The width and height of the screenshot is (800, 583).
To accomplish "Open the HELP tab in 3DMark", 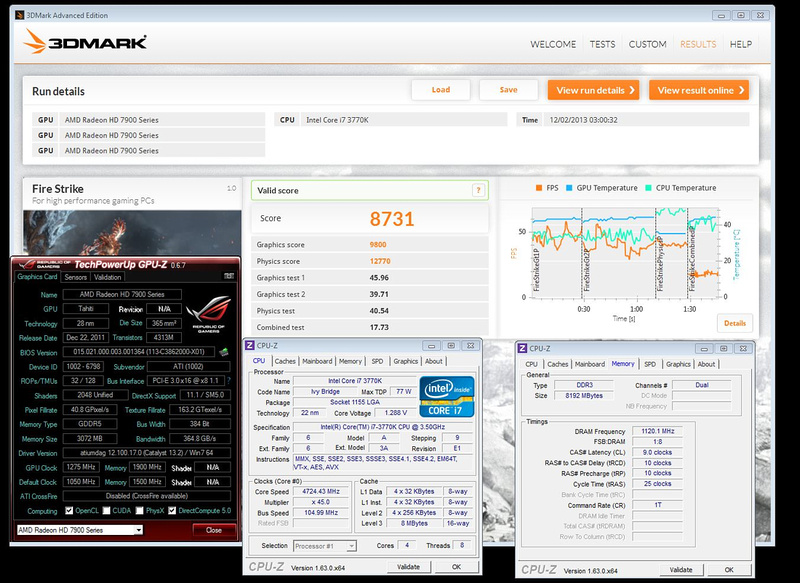I will [741, 44].
